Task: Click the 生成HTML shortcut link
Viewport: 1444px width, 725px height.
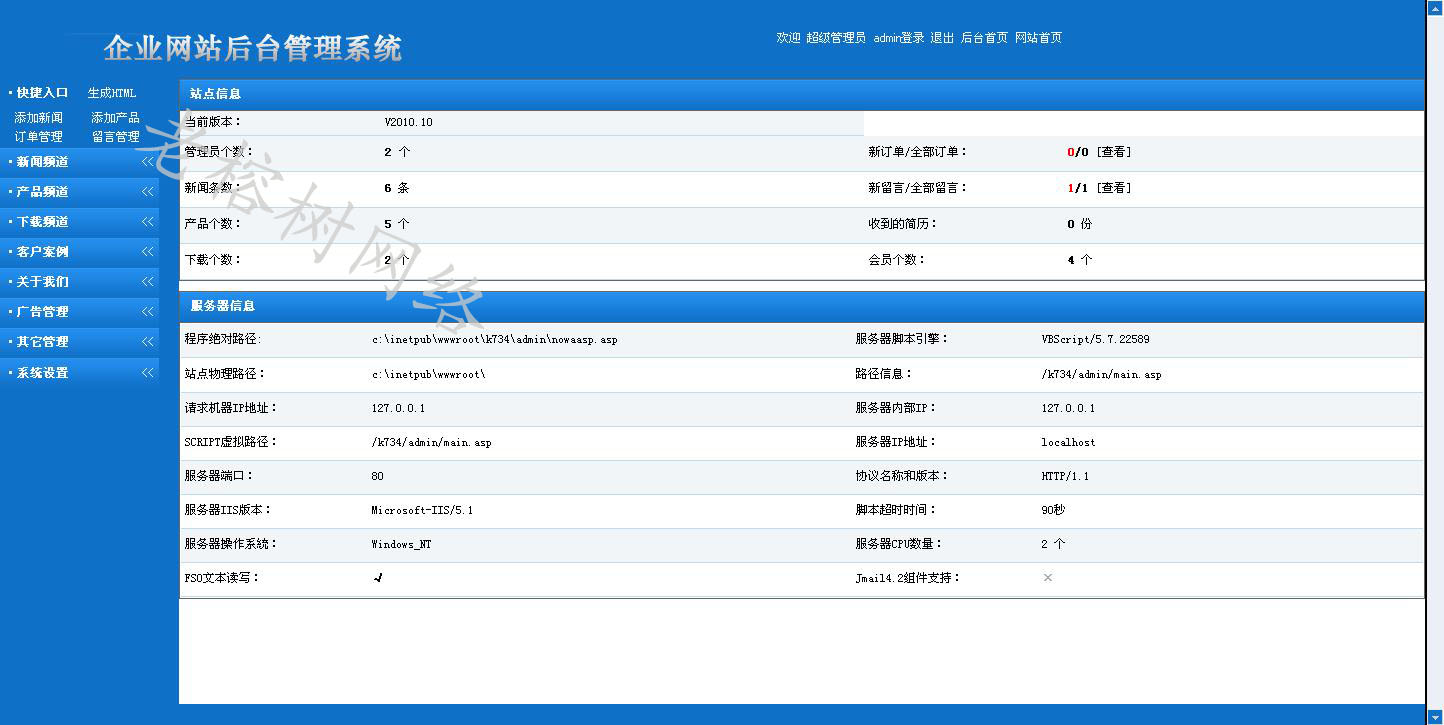Action: point(111,93)
